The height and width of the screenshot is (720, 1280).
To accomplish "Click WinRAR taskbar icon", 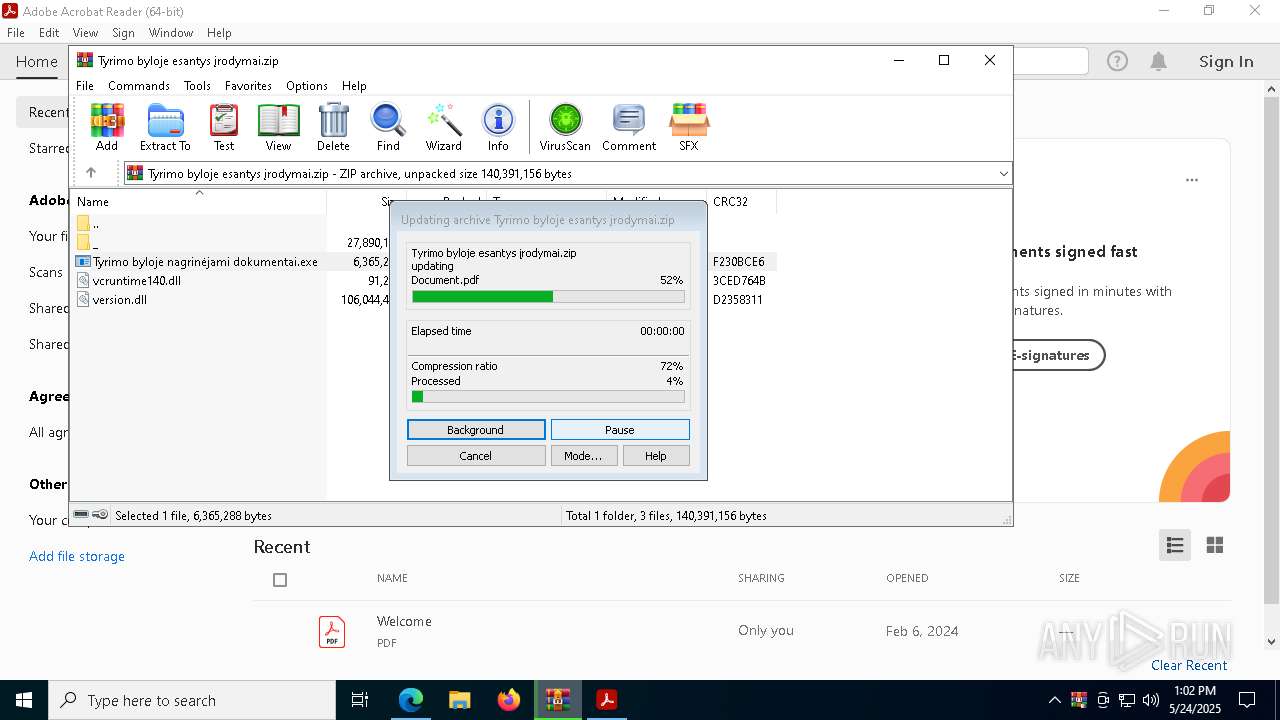I will pyautogui.click(x=557, y=700).
